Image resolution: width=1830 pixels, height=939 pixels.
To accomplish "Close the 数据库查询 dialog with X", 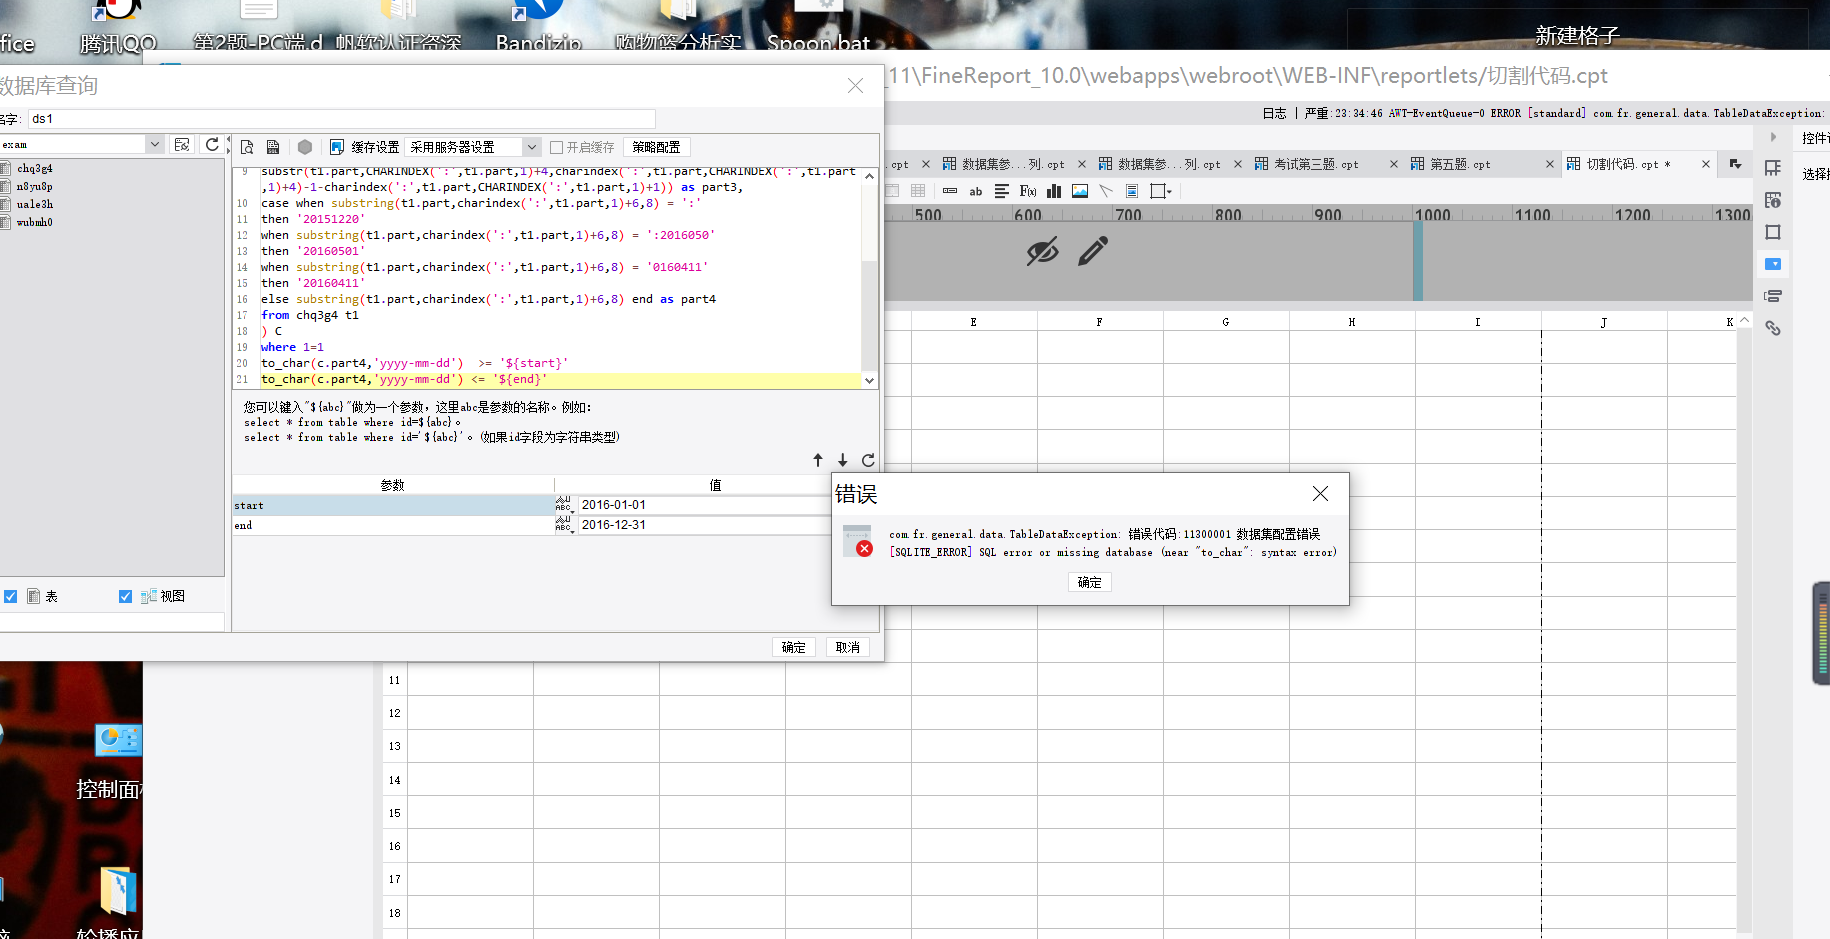I will 855,86.
